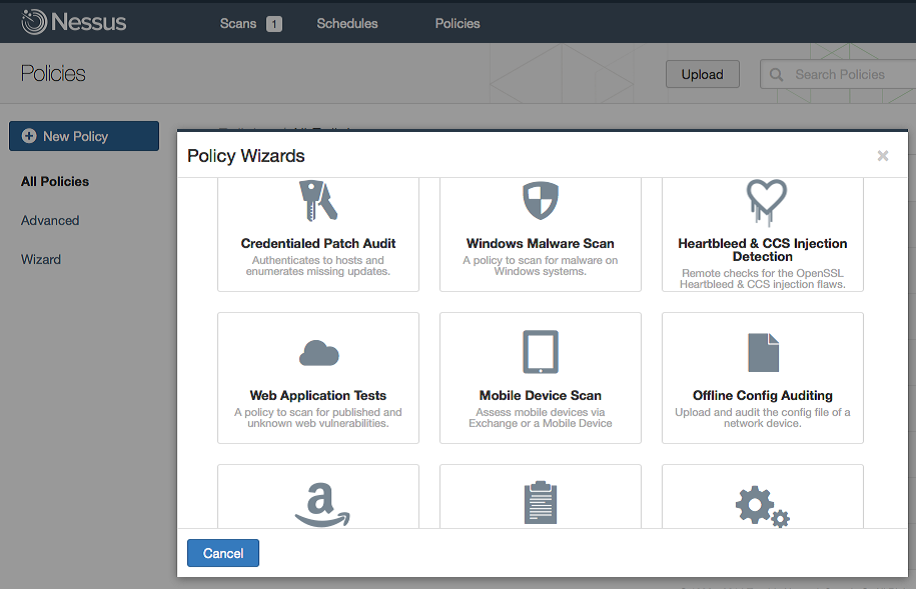This screenshot has width=916, height=589.
Task: Click the Offline Config Auditing title
Action: (762, 396)
